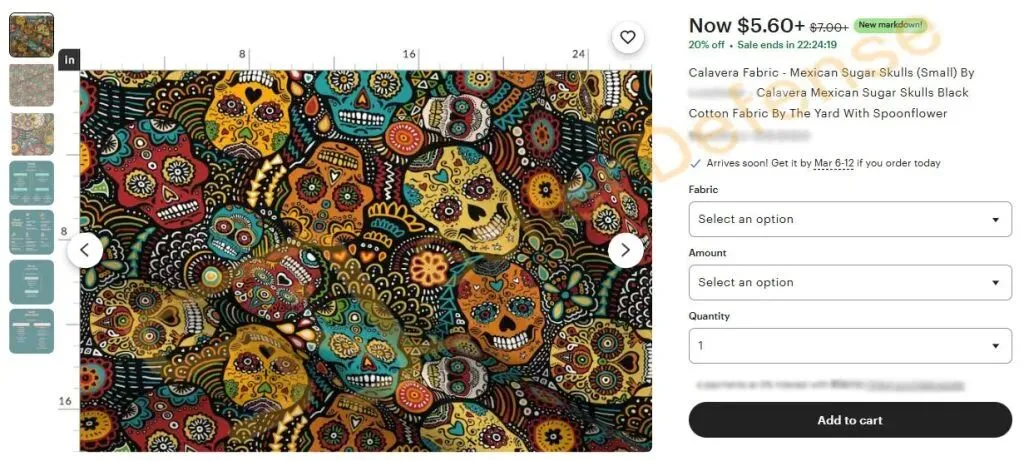The width and height of the screenshot is (1024, 461).
Task: View the sixth thumbnail in the strip
Action: click(31, 282)
